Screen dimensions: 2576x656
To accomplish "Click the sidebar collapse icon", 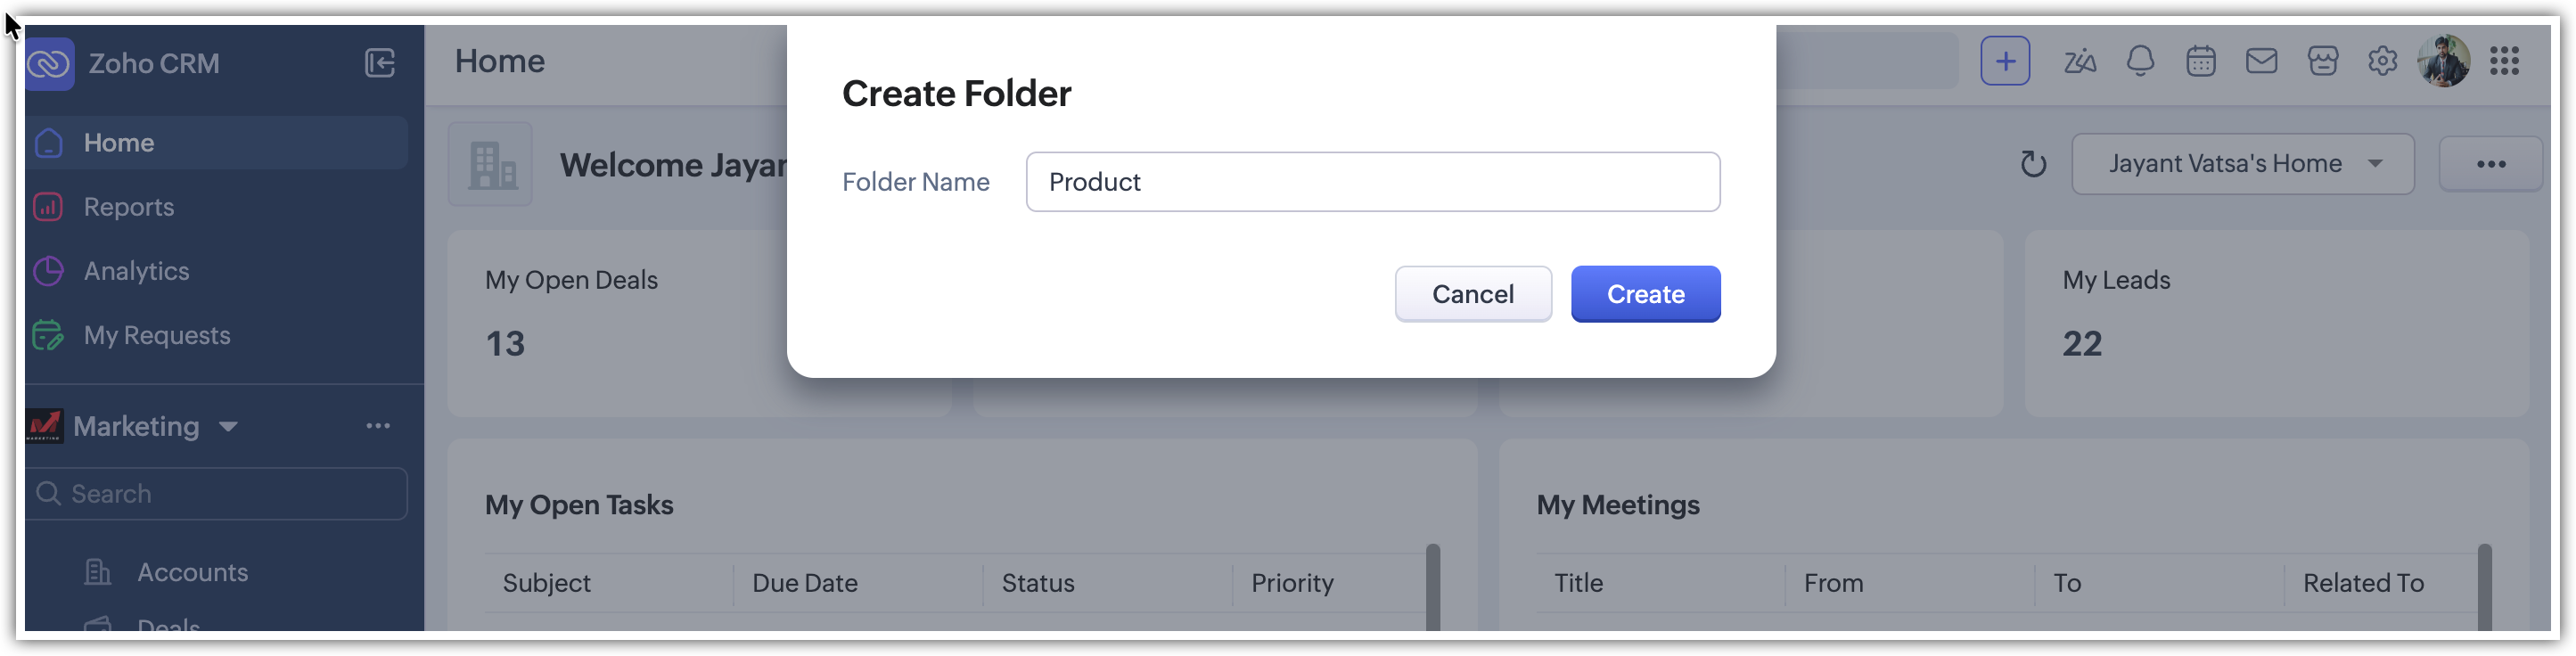I will (x=380, y=63).
